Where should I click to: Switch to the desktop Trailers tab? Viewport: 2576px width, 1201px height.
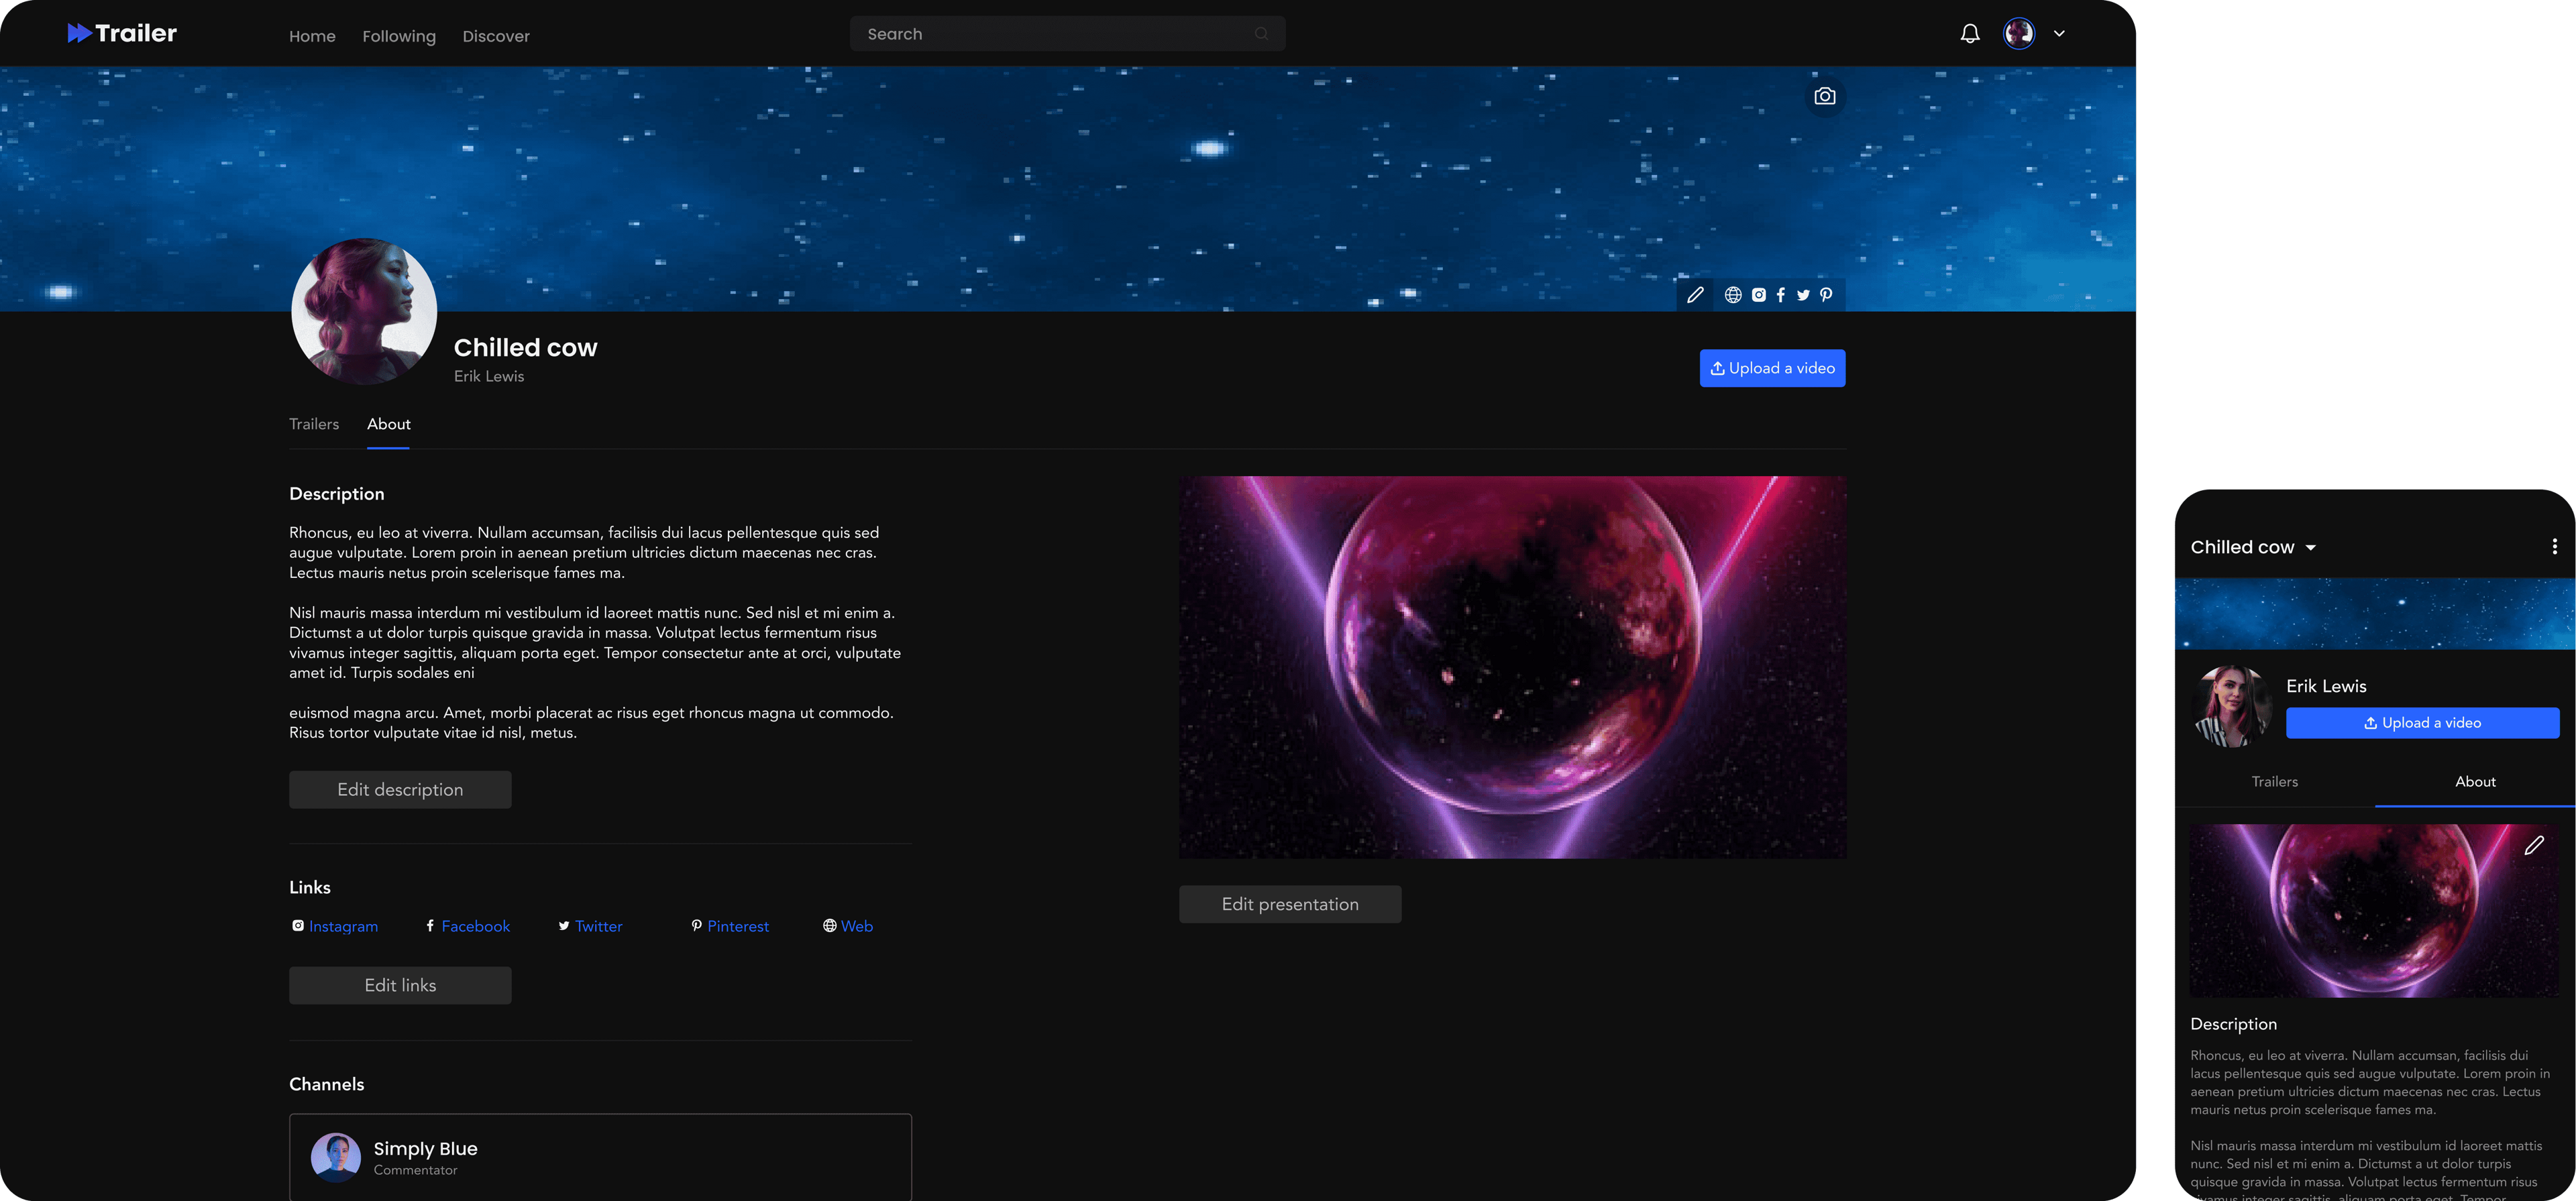tap(314, 424)
